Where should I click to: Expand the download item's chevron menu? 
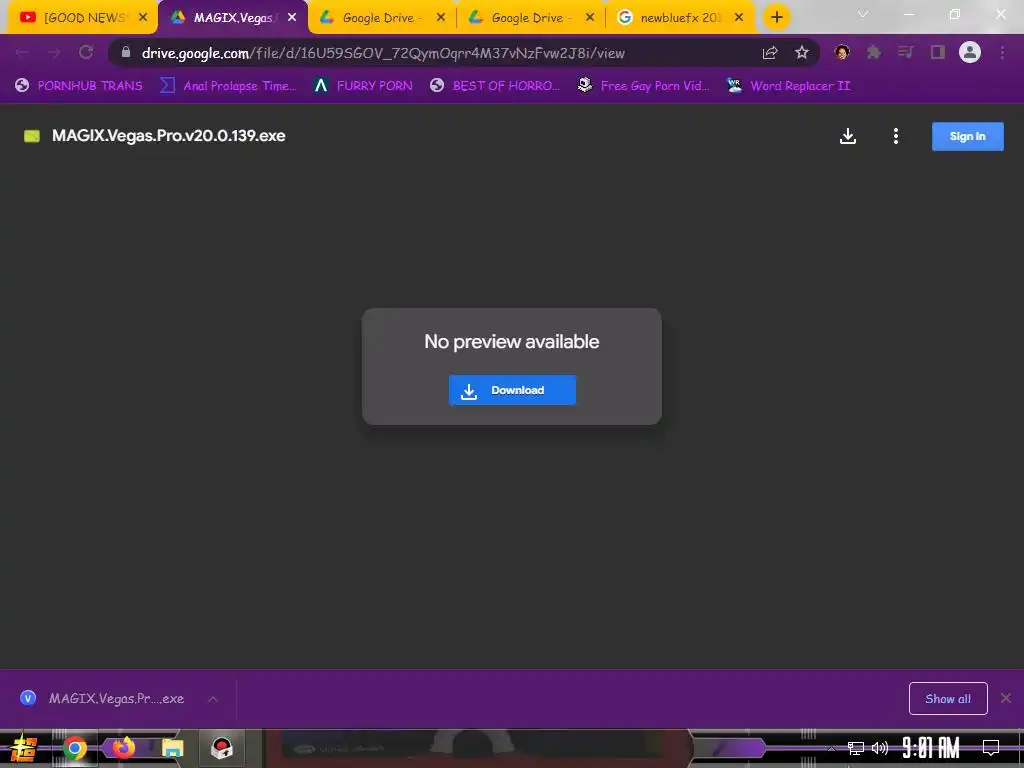213,699
